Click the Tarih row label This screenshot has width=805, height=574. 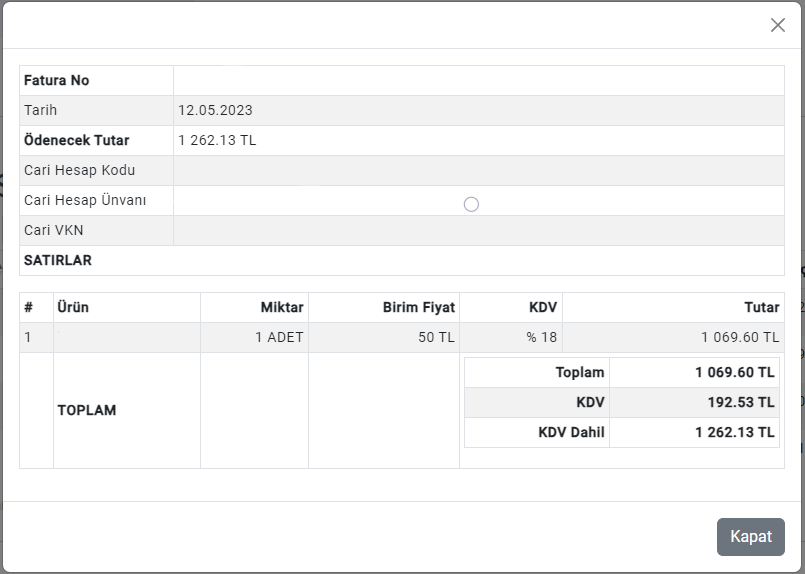pos(41,110)
